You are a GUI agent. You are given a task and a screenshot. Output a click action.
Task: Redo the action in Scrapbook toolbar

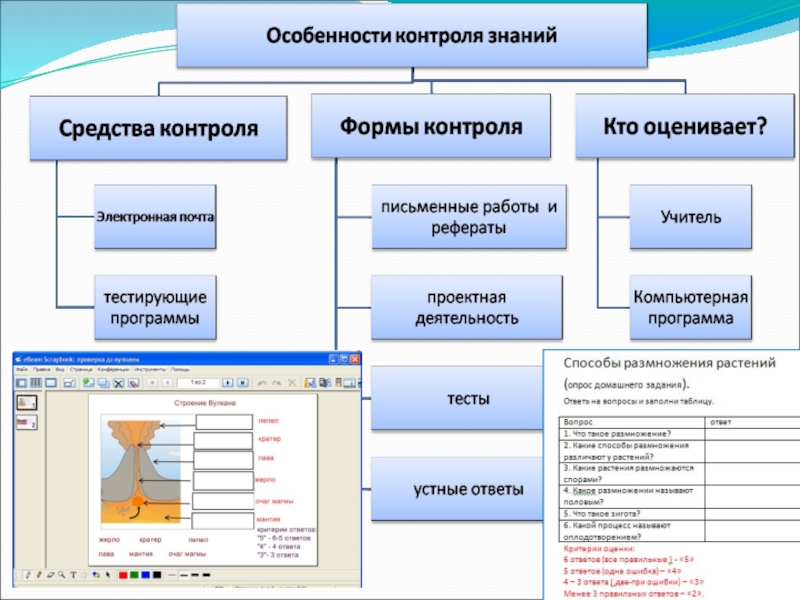click(277, 383)
